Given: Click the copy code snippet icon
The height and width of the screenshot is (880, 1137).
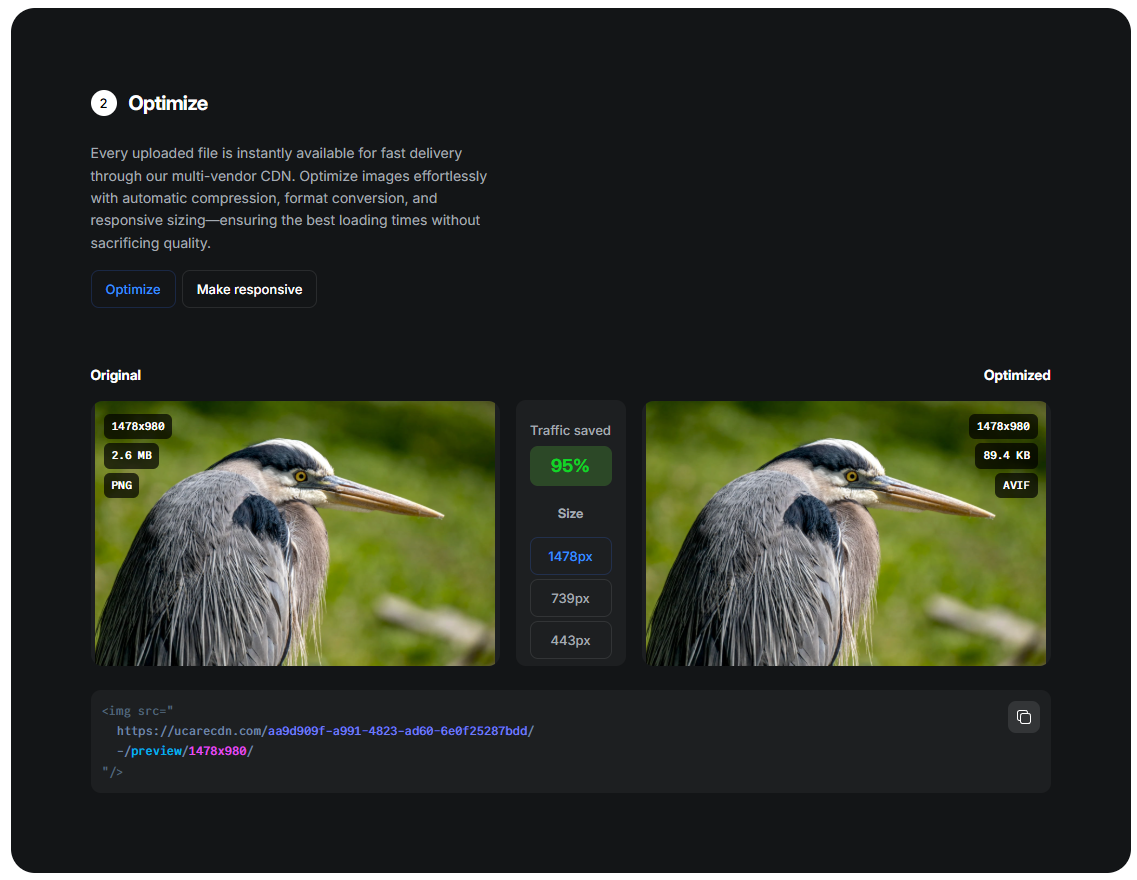Looking at the screenshot, I should click(x=1023, y=717).
